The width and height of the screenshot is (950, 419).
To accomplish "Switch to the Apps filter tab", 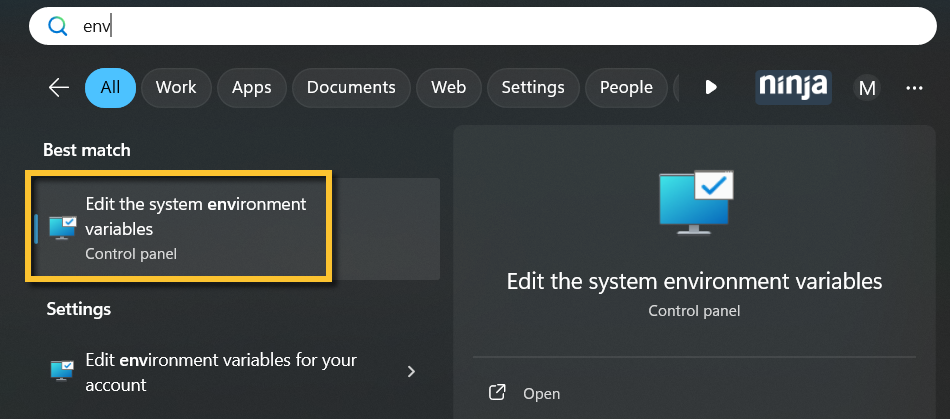I will 251,88.
